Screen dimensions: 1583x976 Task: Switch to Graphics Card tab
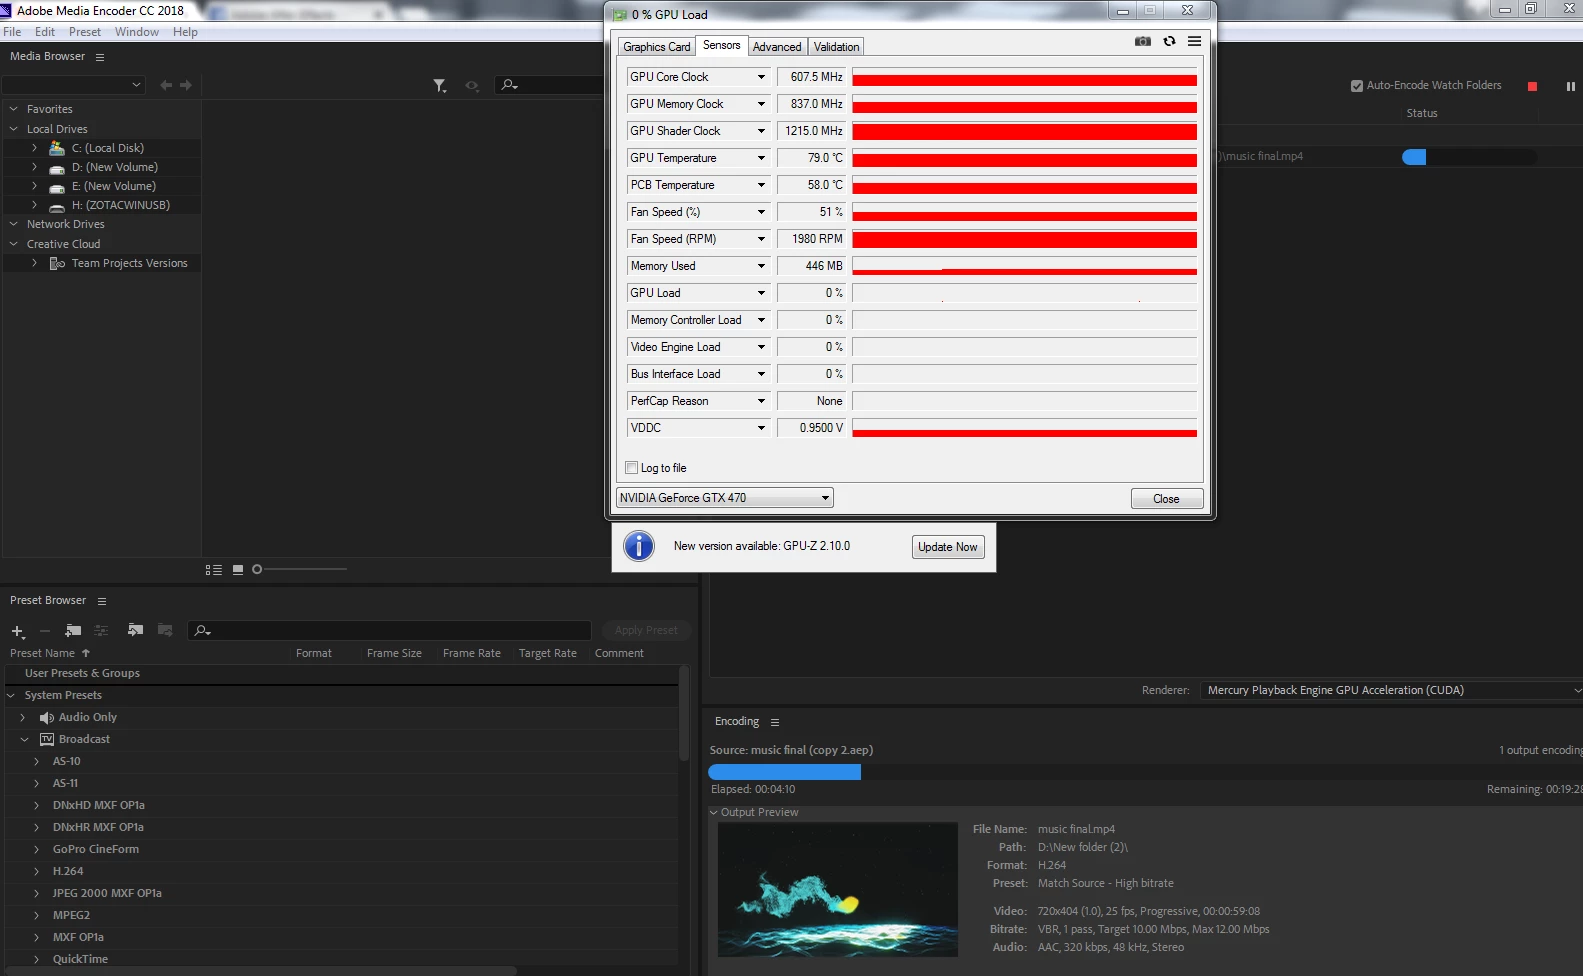[657, 47]
